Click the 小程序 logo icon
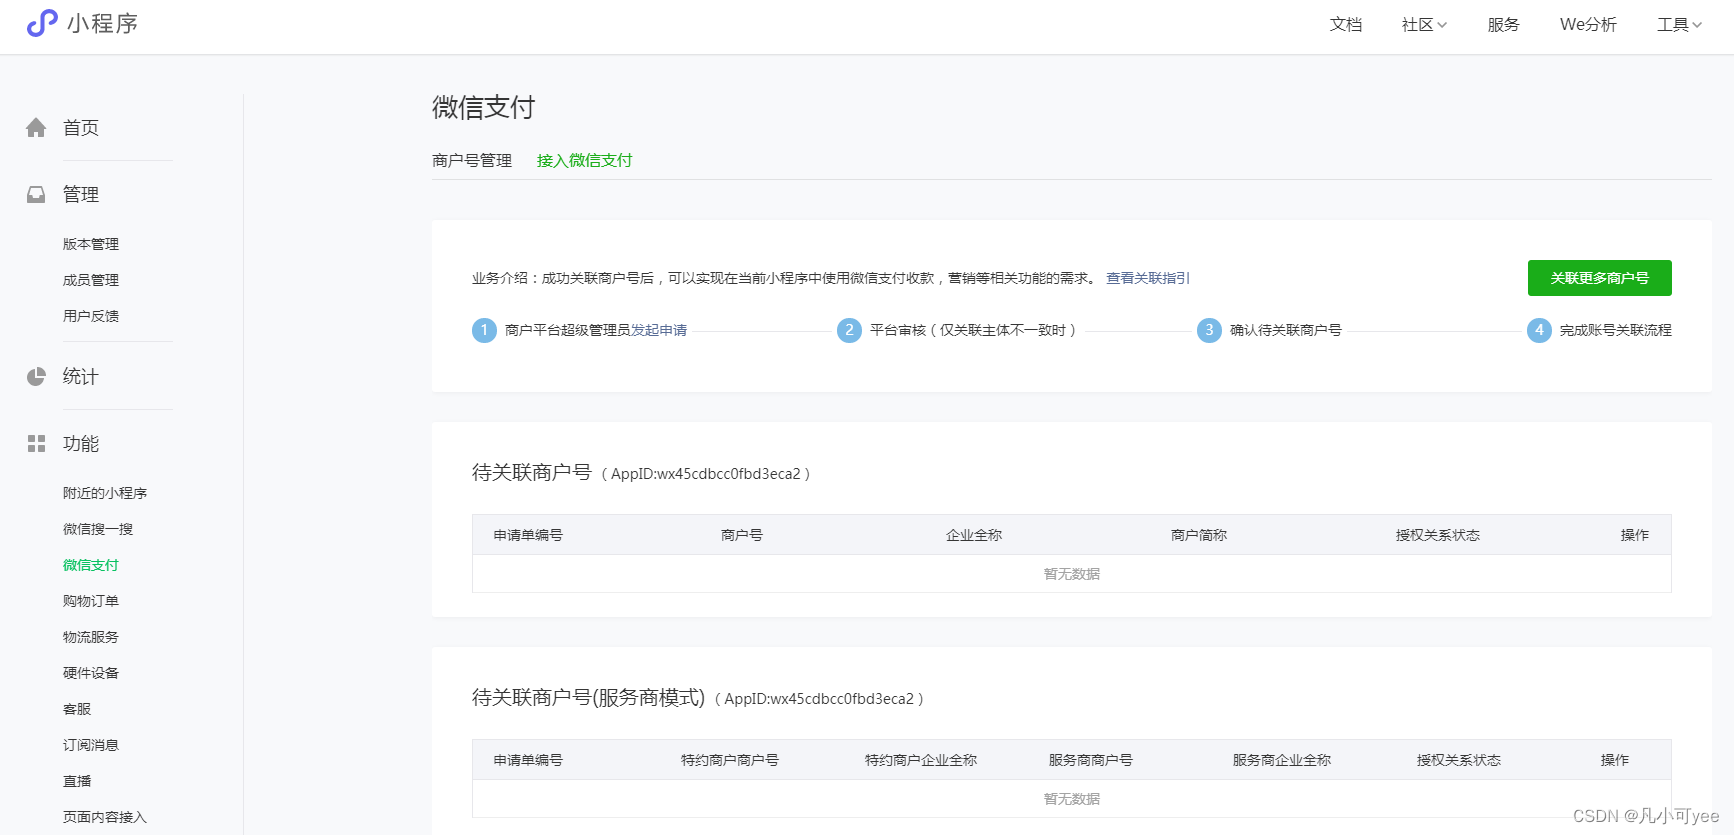 pyautogui.click(x=42, y=23)
